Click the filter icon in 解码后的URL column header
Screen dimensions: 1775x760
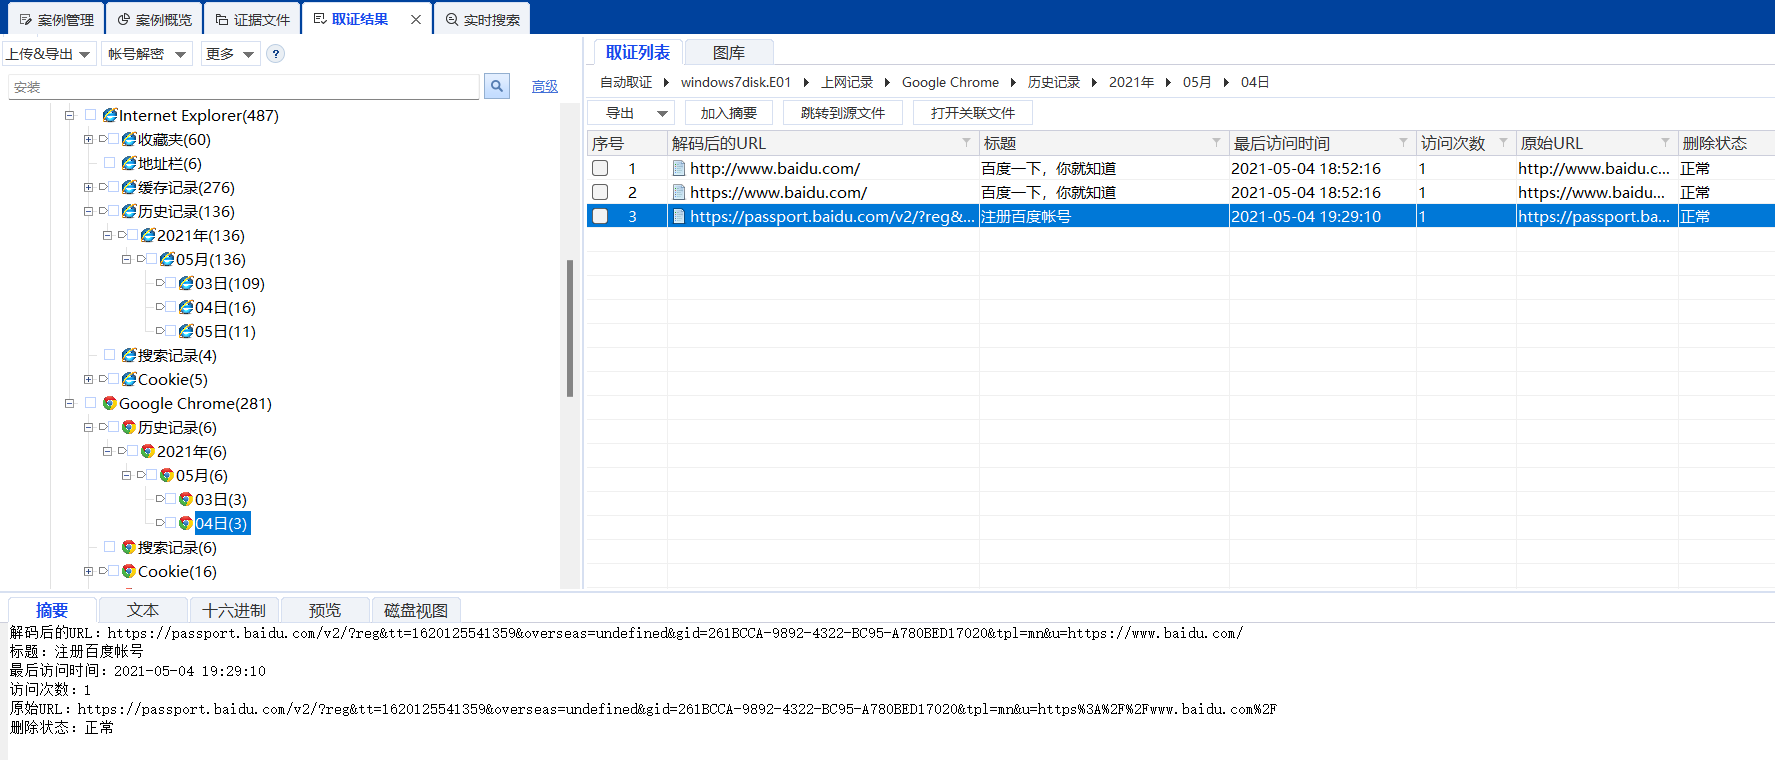coord(967,142)
